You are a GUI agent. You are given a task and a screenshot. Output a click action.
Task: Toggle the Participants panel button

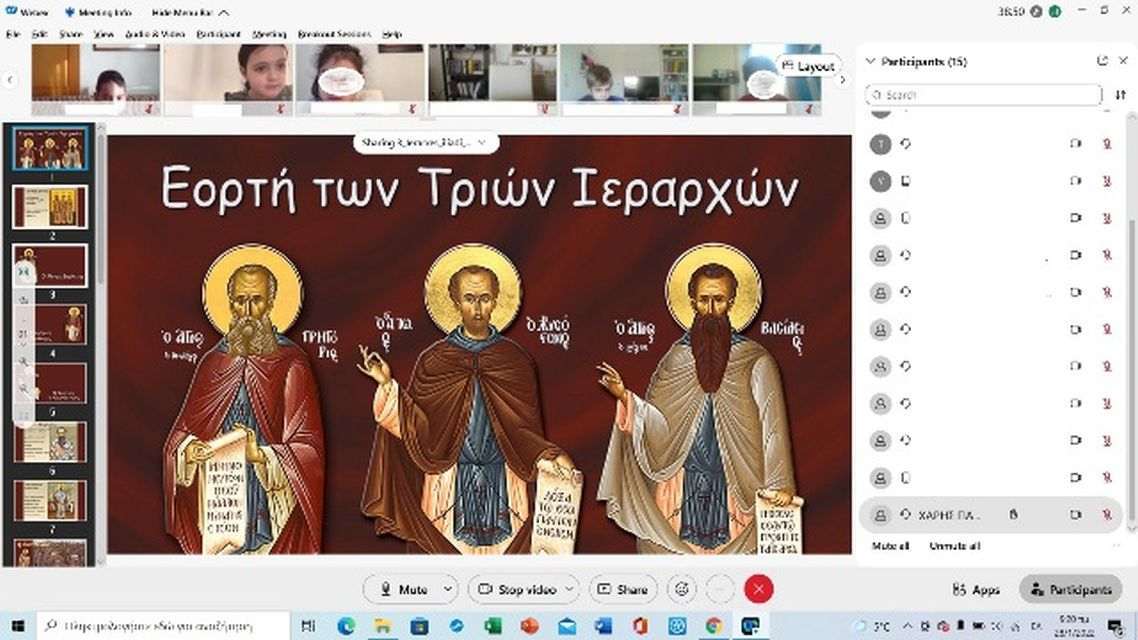coord(1071,589)
